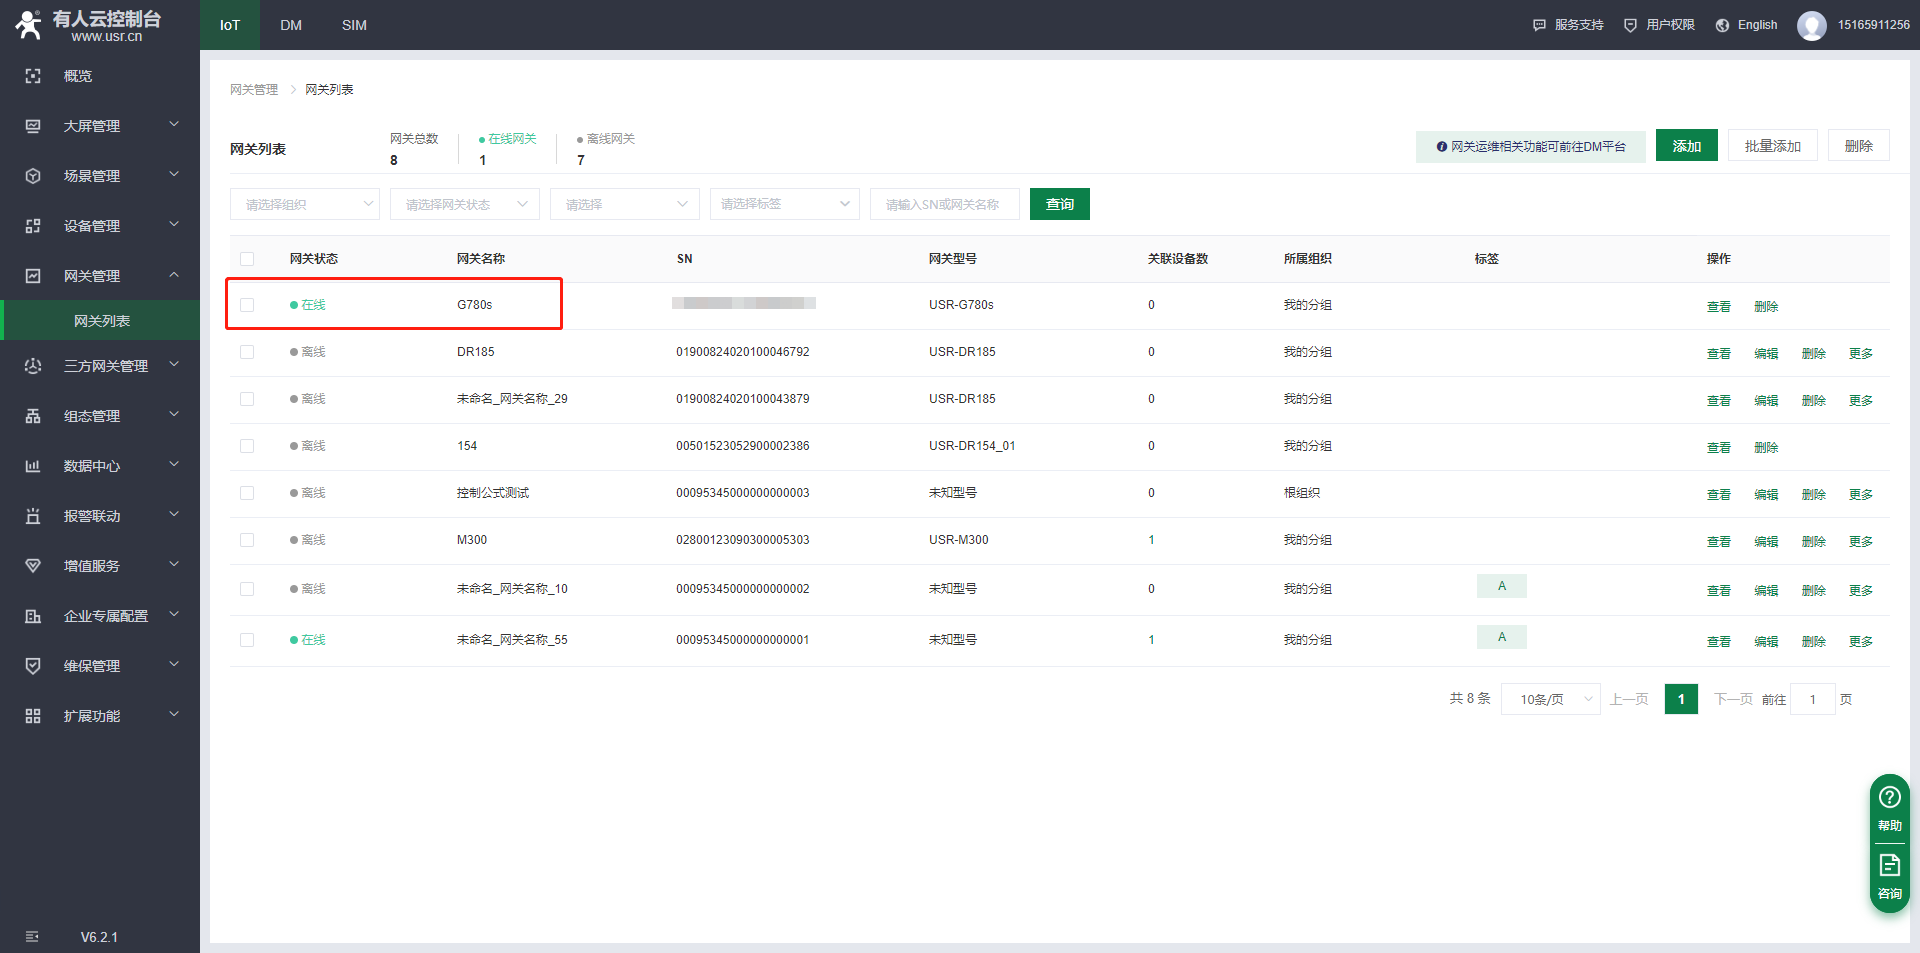Select the M300 gateway row checkbox

click(247, 540)
